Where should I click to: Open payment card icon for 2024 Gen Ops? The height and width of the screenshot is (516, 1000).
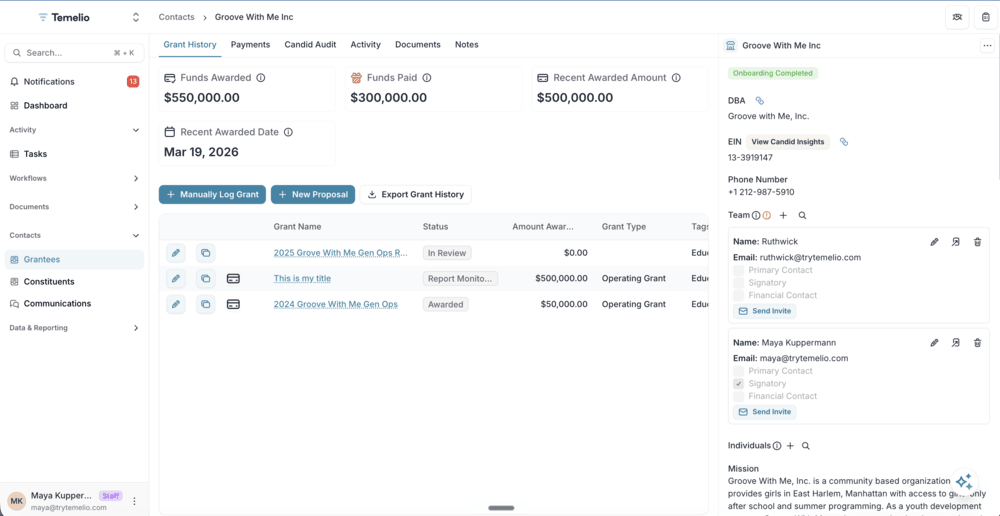(233, 304)
